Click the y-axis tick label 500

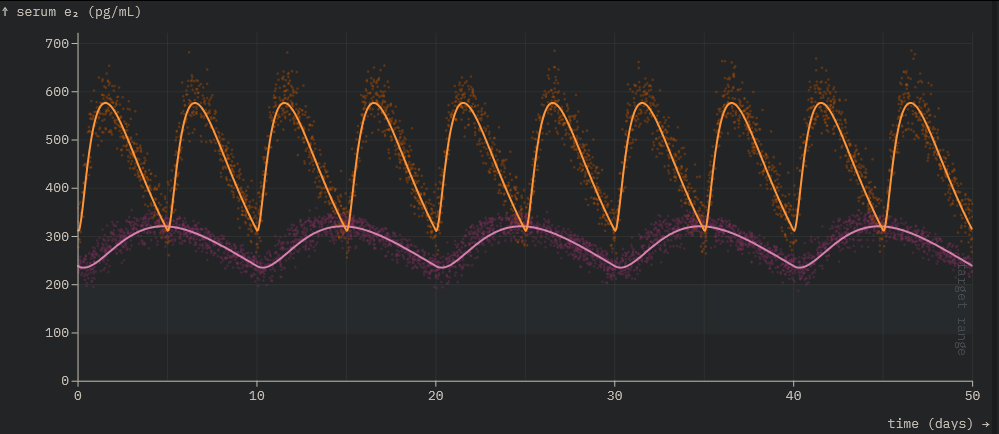point(57,140)
